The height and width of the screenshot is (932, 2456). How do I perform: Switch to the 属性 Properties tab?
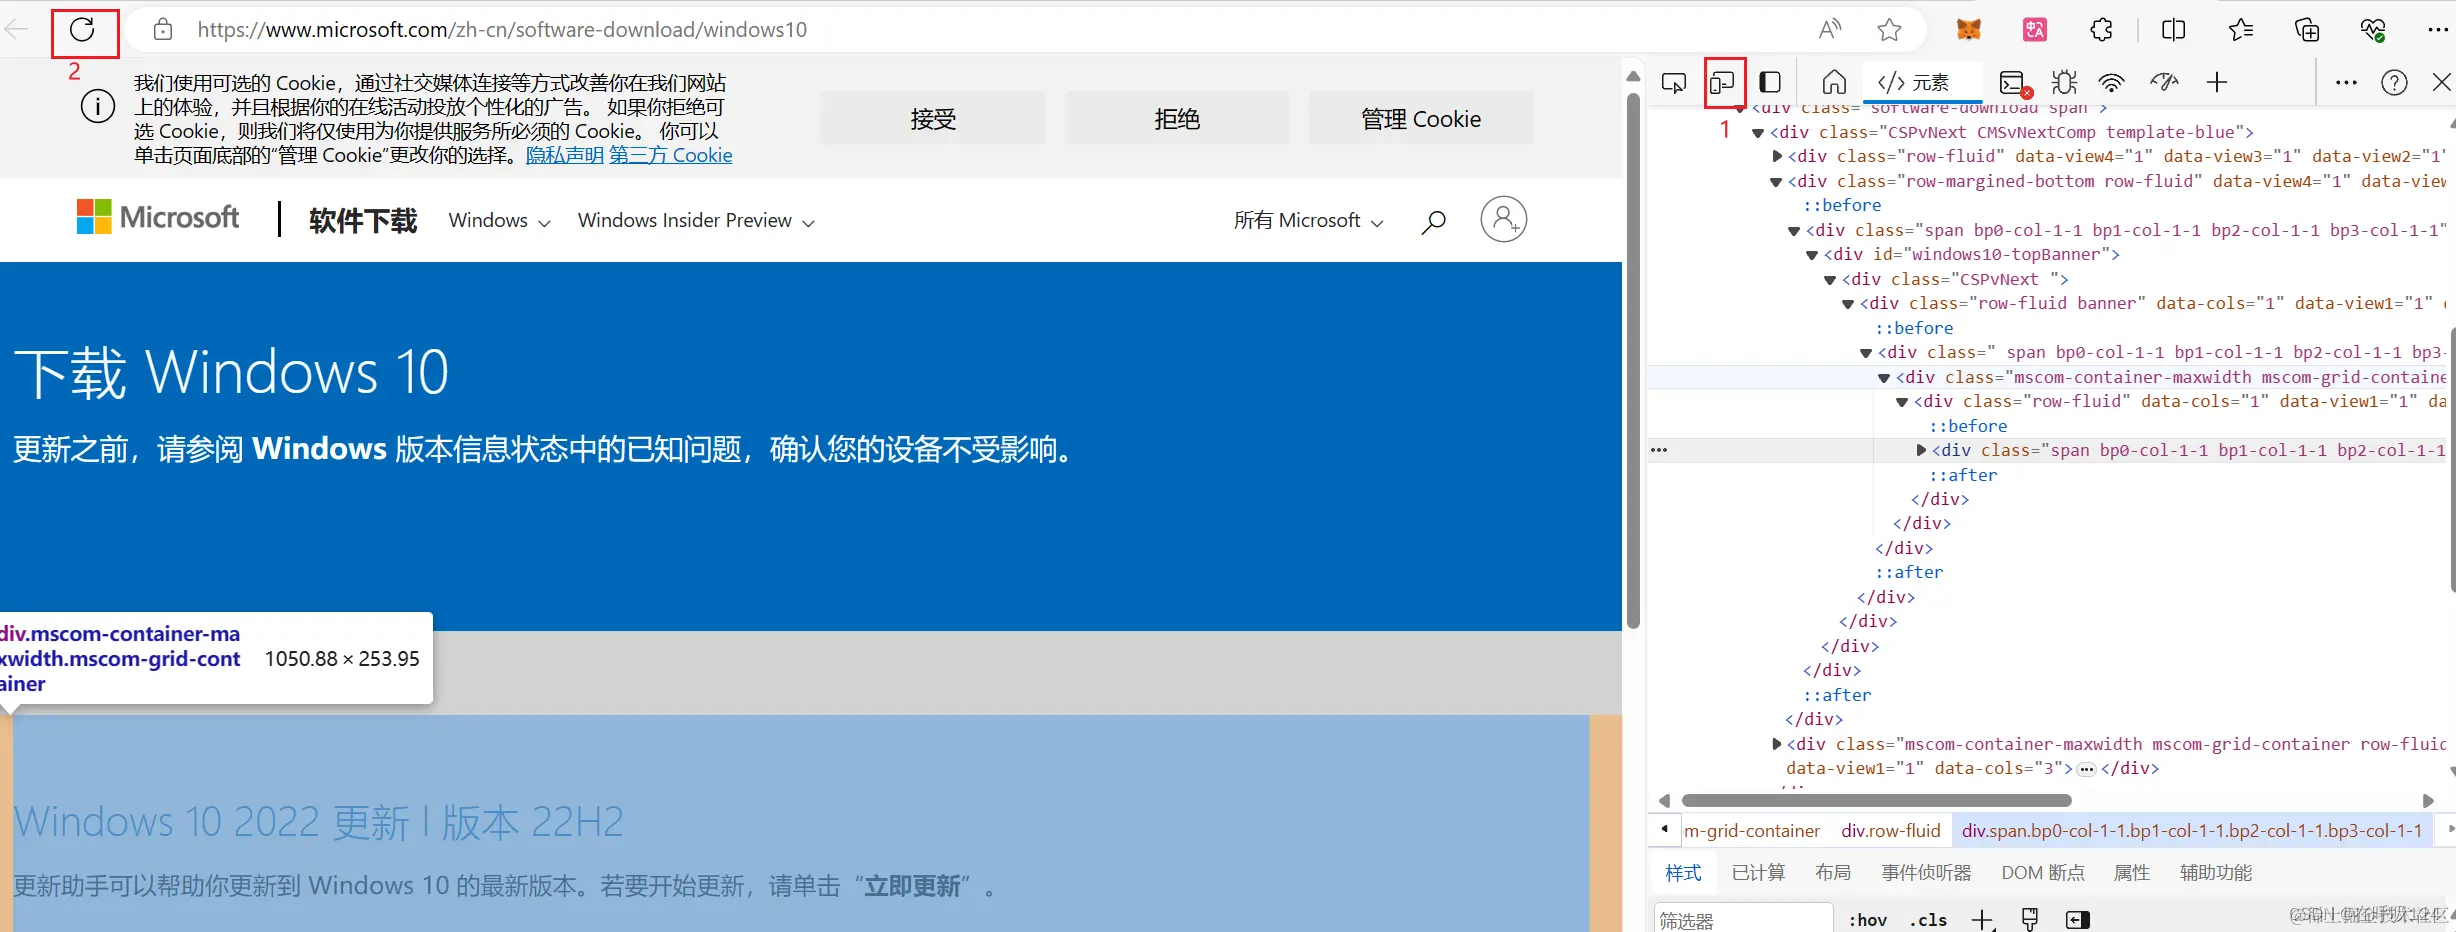pyautogui.click(x=2132, y=873)
